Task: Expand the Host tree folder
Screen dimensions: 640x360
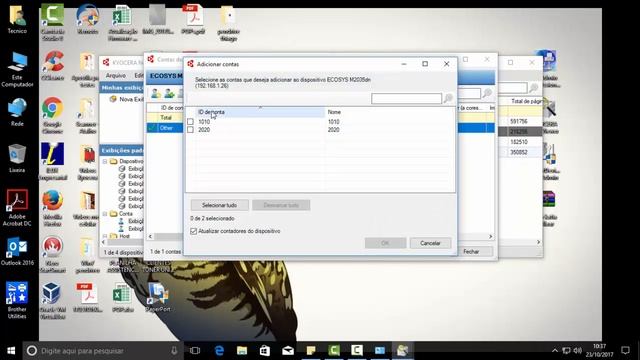Action: point(105,236)
